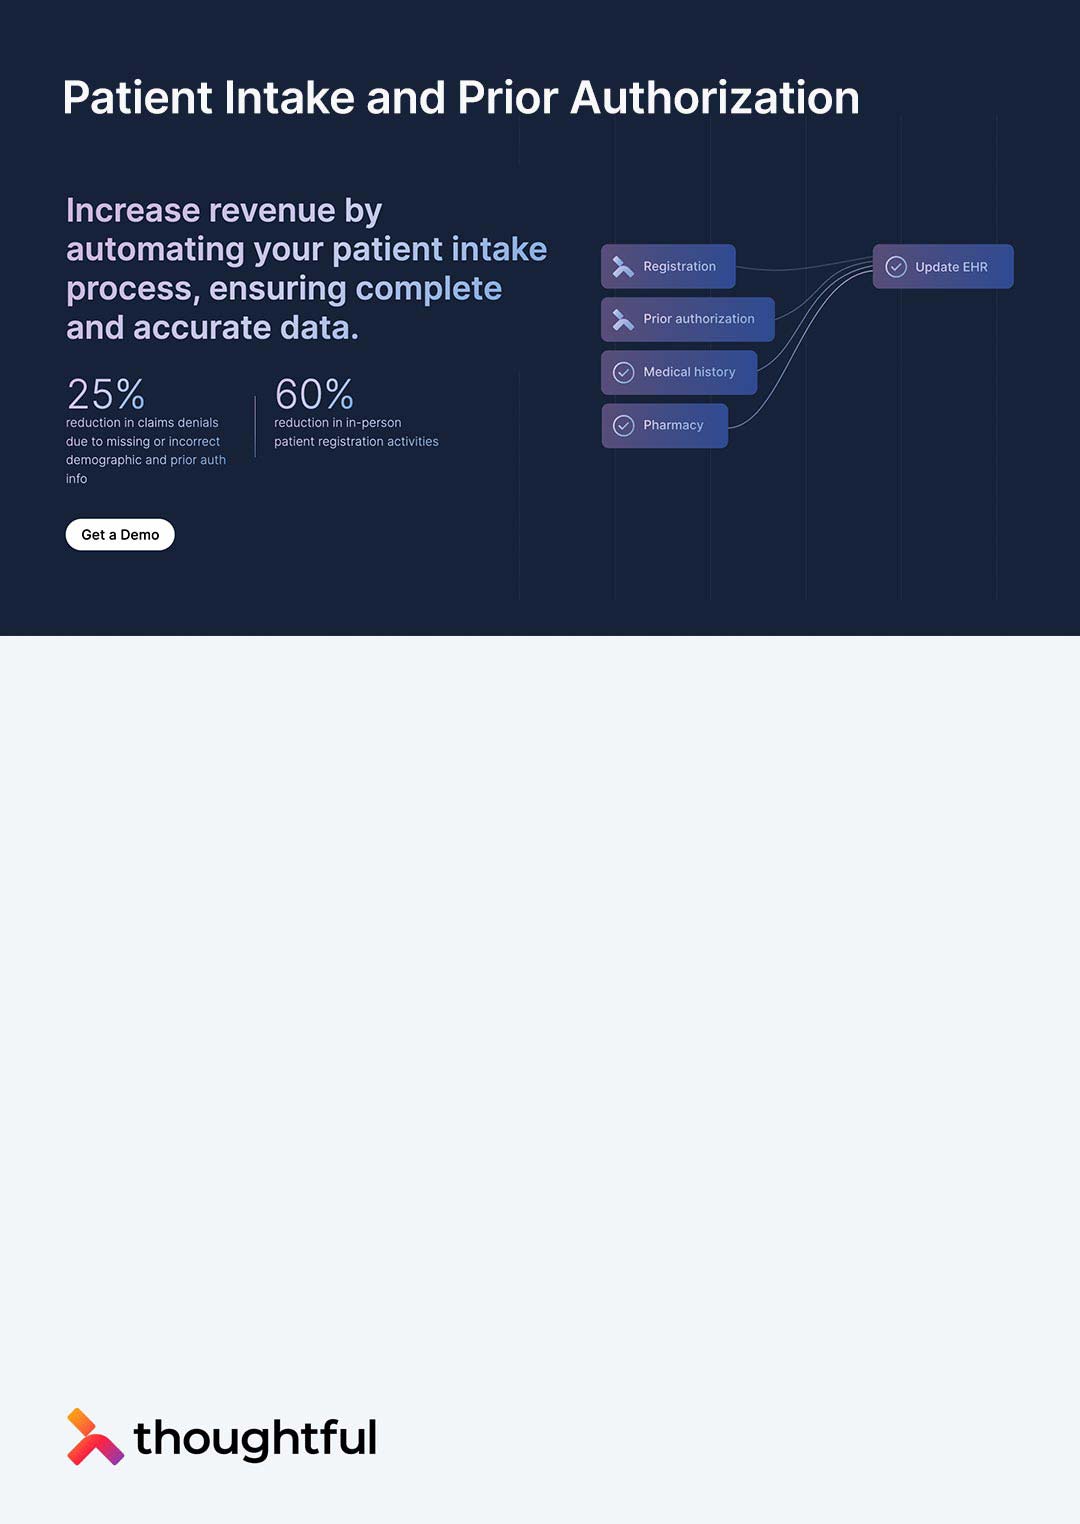Open the Prior authorization step

click(687, 319)
